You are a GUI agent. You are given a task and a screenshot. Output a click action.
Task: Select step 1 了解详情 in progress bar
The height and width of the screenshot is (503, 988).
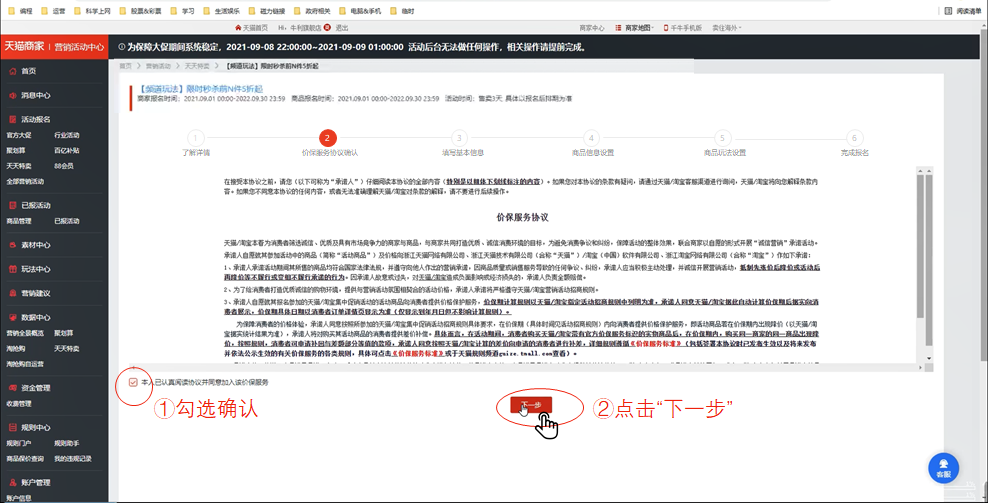coord(196,138)
